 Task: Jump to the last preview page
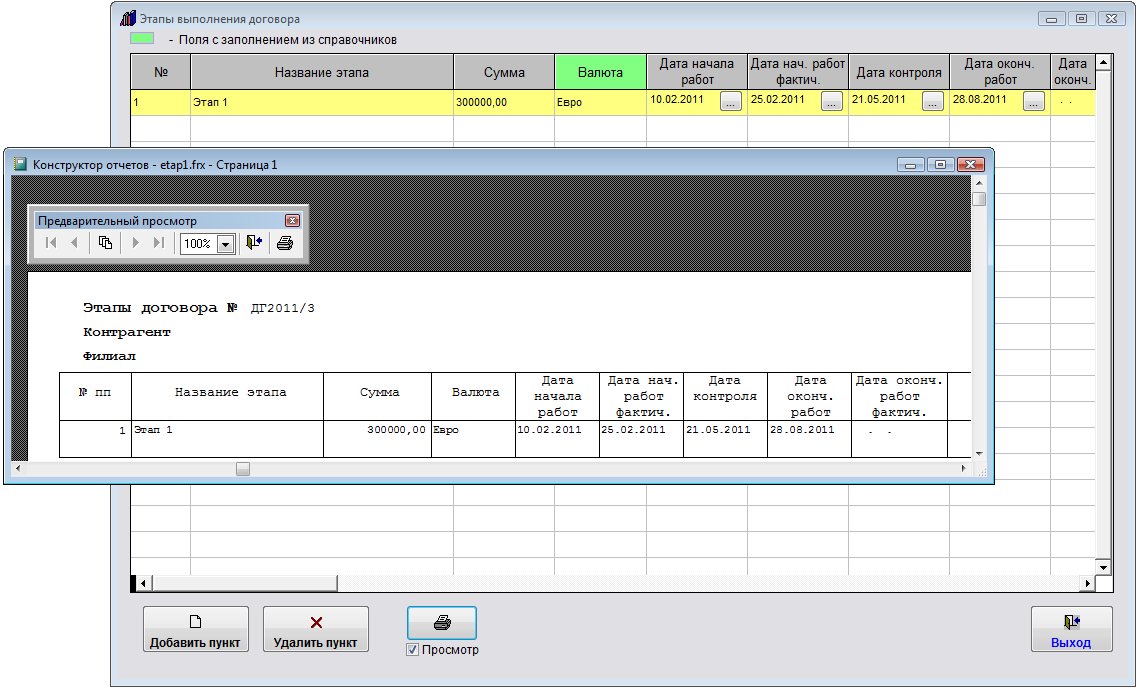pos(159,243)
